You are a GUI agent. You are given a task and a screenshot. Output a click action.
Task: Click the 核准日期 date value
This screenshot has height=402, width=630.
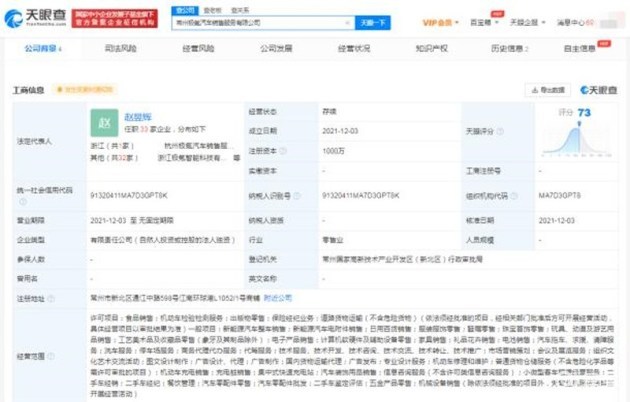click(x=556, y=220)
